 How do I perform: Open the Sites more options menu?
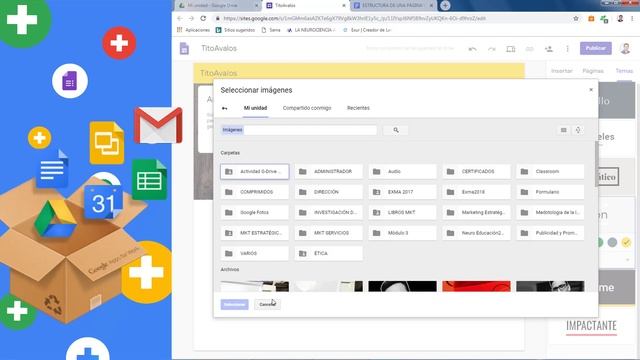[567, 49]
